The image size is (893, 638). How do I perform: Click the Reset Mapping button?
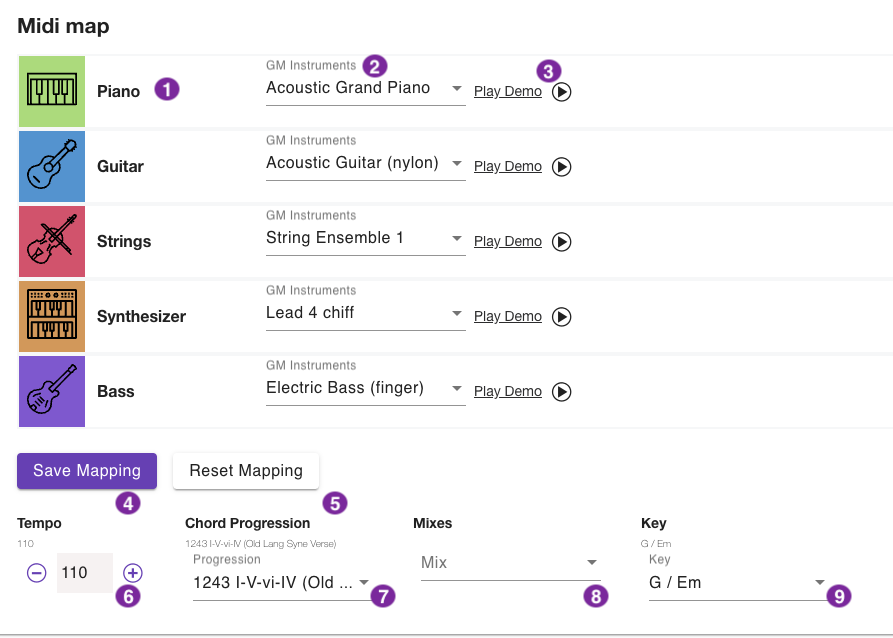(246, 471)
